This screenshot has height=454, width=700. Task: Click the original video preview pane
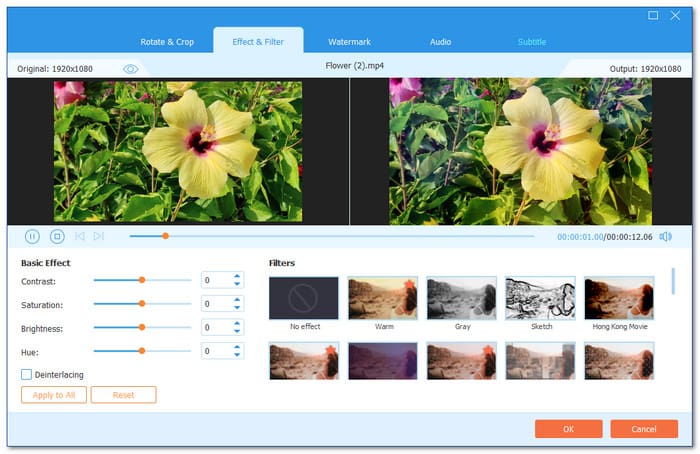pos(178,151)
